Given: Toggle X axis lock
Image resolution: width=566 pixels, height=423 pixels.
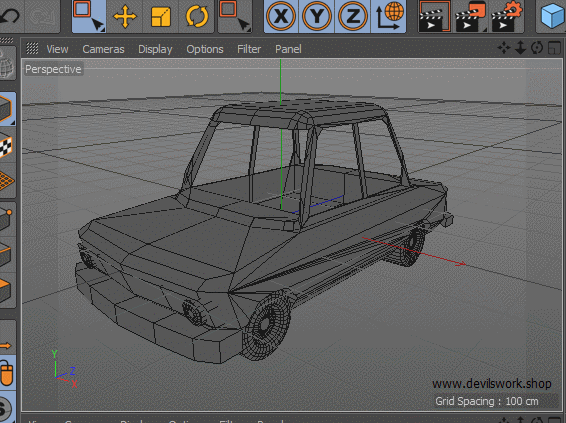Looking at the screenshot, I should tap(281, 16).
